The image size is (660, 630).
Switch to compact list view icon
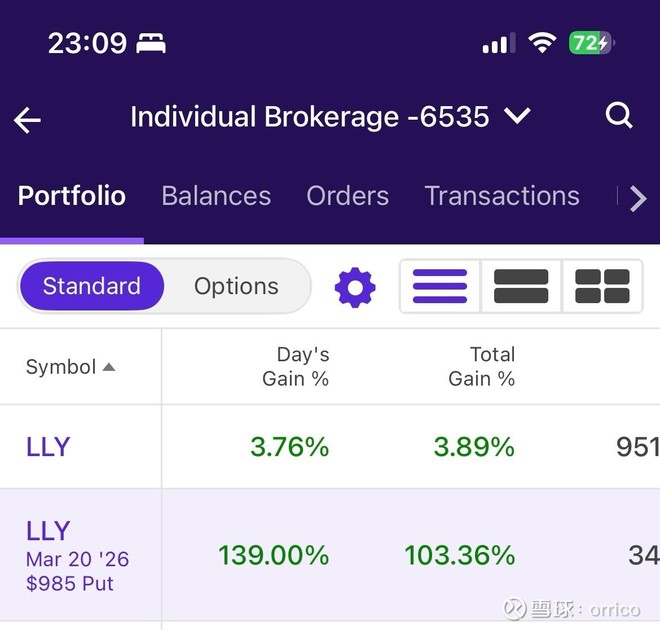(440, 287)
